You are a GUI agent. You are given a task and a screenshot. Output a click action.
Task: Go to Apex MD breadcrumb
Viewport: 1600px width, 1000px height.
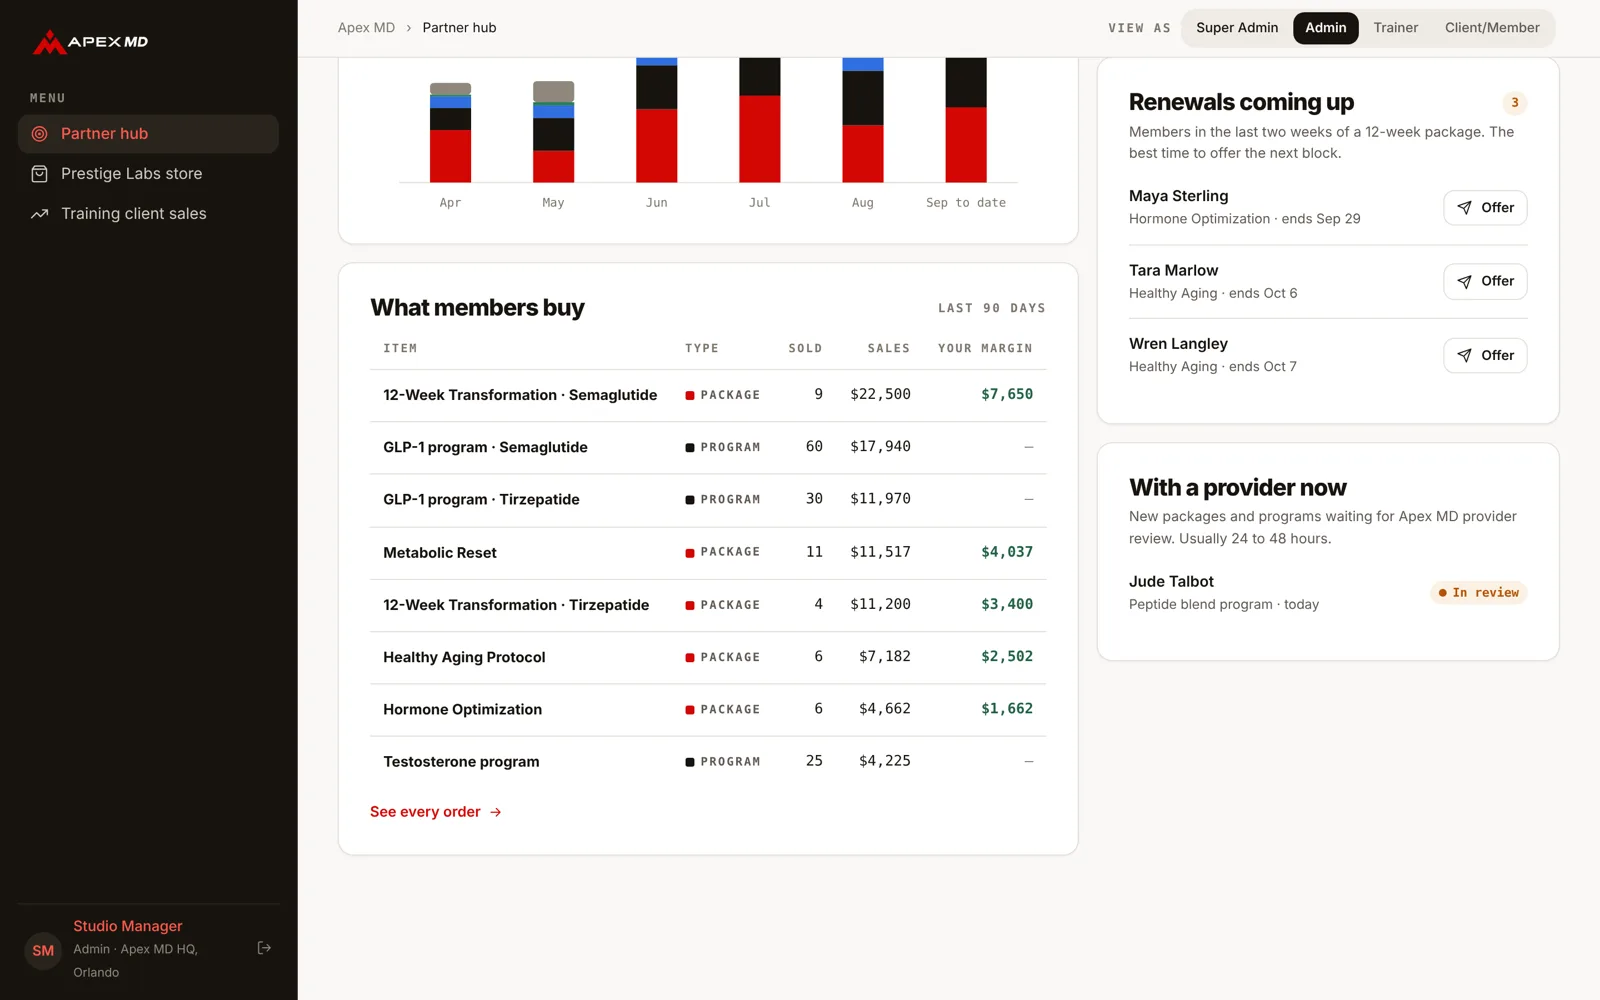click(366, 28)
